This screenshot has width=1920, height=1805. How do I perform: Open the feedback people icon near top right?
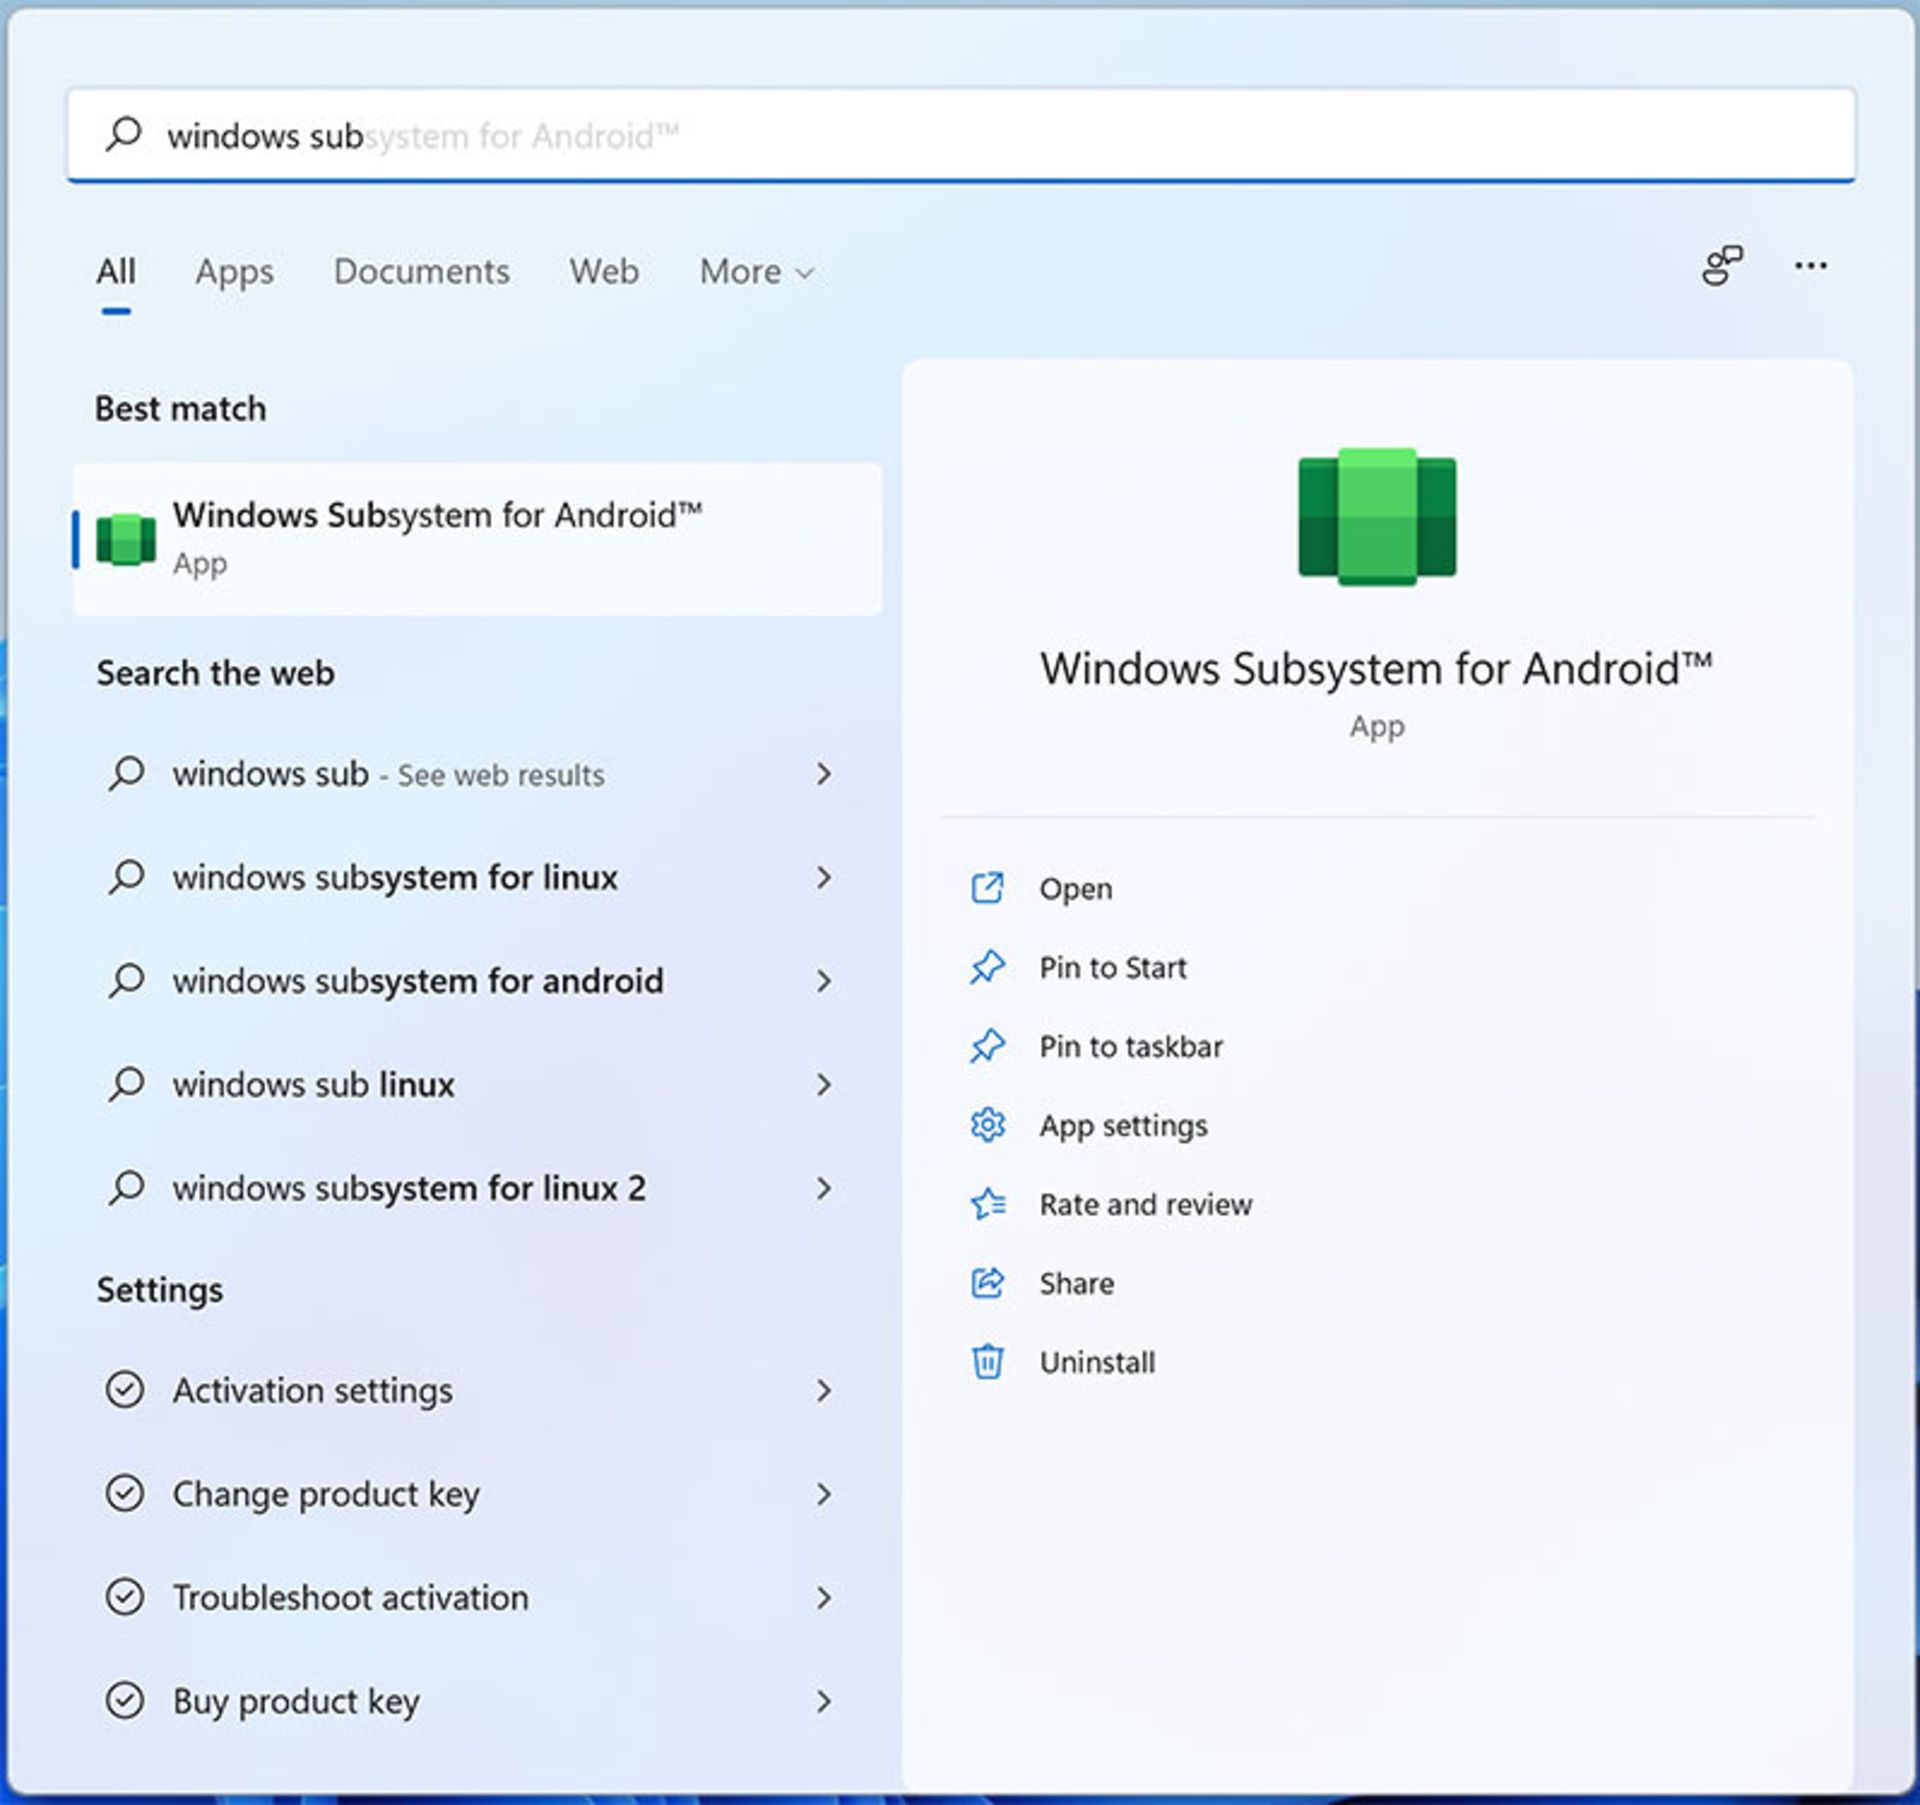point(1721,266)
